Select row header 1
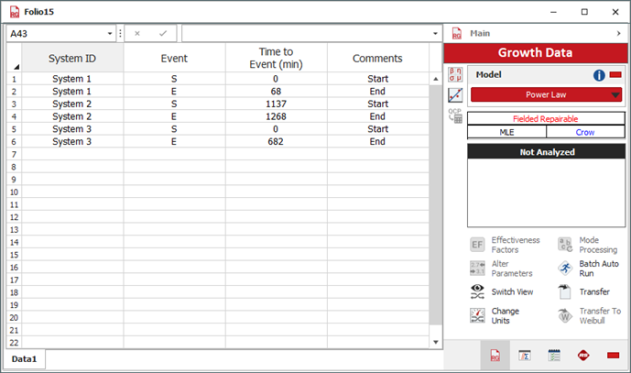 point(14,79)
